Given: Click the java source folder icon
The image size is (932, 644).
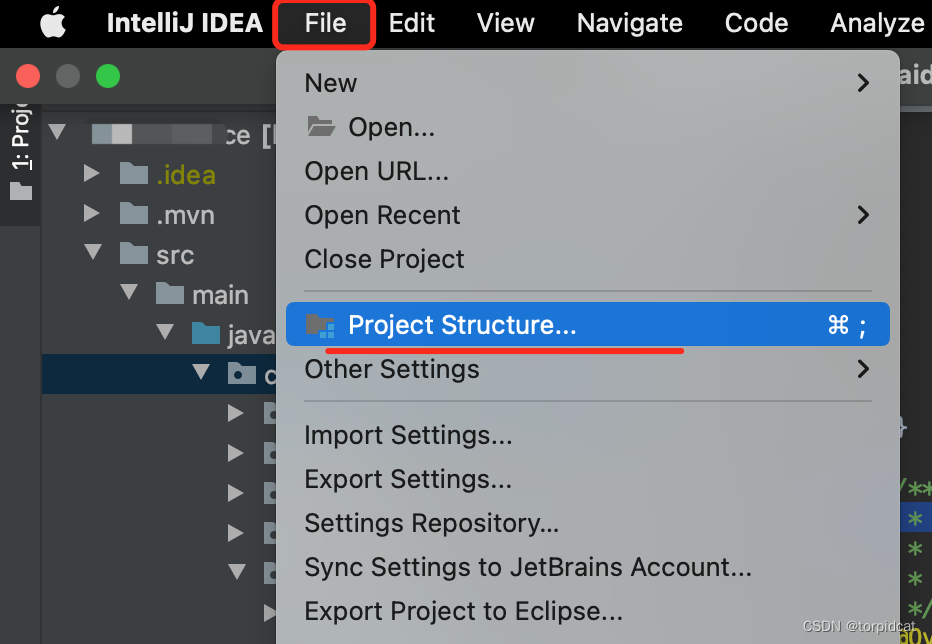Looking at the screenshot, I should coord(206,333).
